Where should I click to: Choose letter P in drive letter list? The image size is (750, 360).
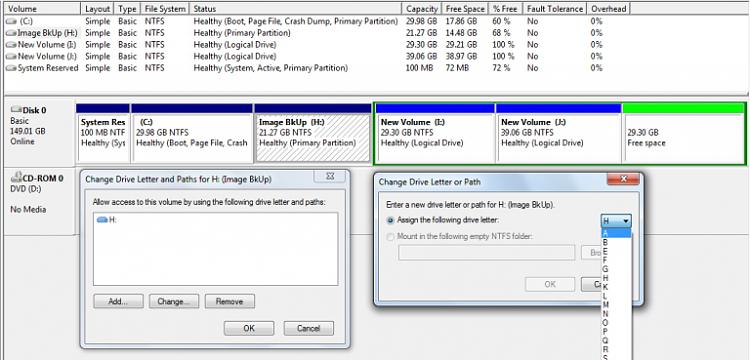616,331
